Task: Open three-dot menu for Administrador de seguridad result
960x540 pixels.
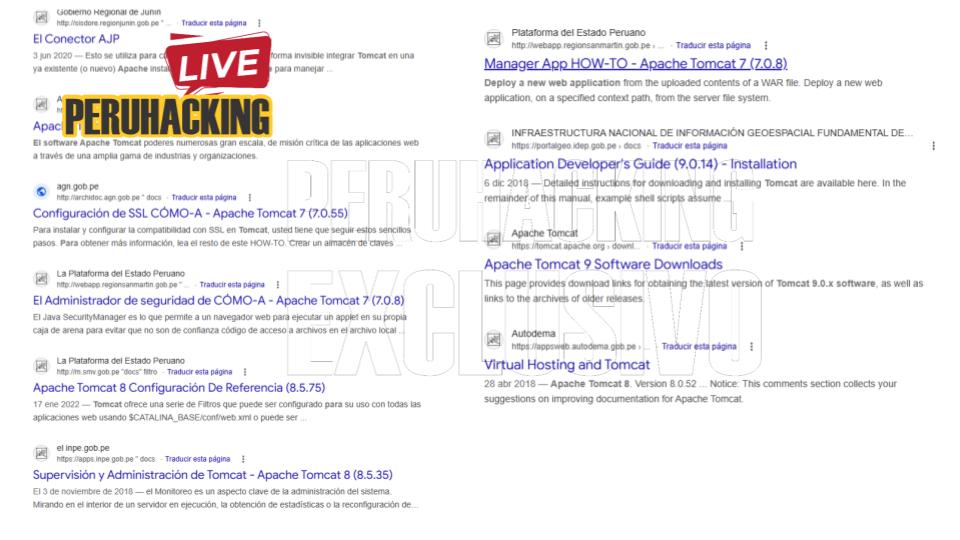Action: pyautogui.click(x=278, y=285)
